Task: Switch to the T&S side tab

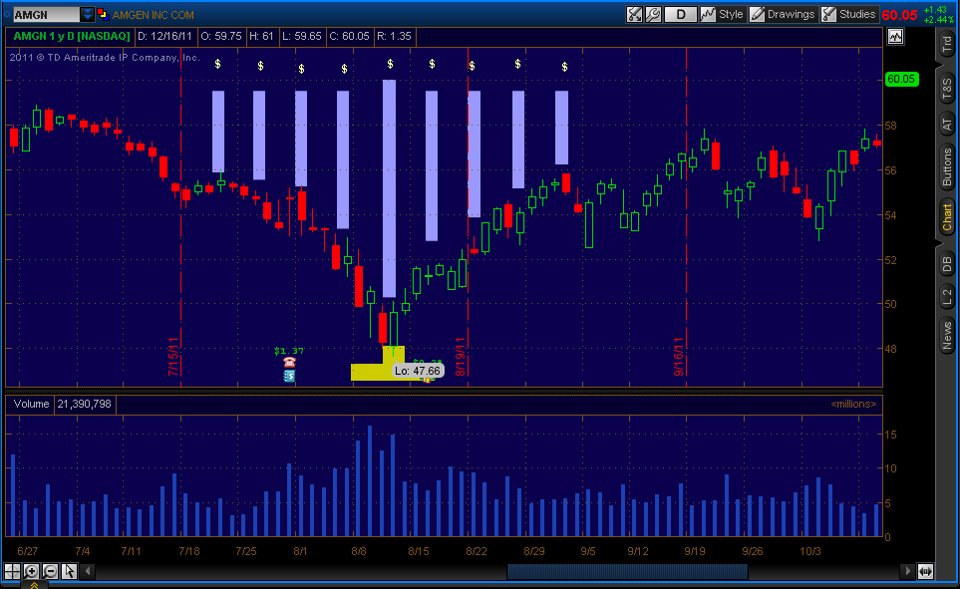Action: click(x=947, y=89)
